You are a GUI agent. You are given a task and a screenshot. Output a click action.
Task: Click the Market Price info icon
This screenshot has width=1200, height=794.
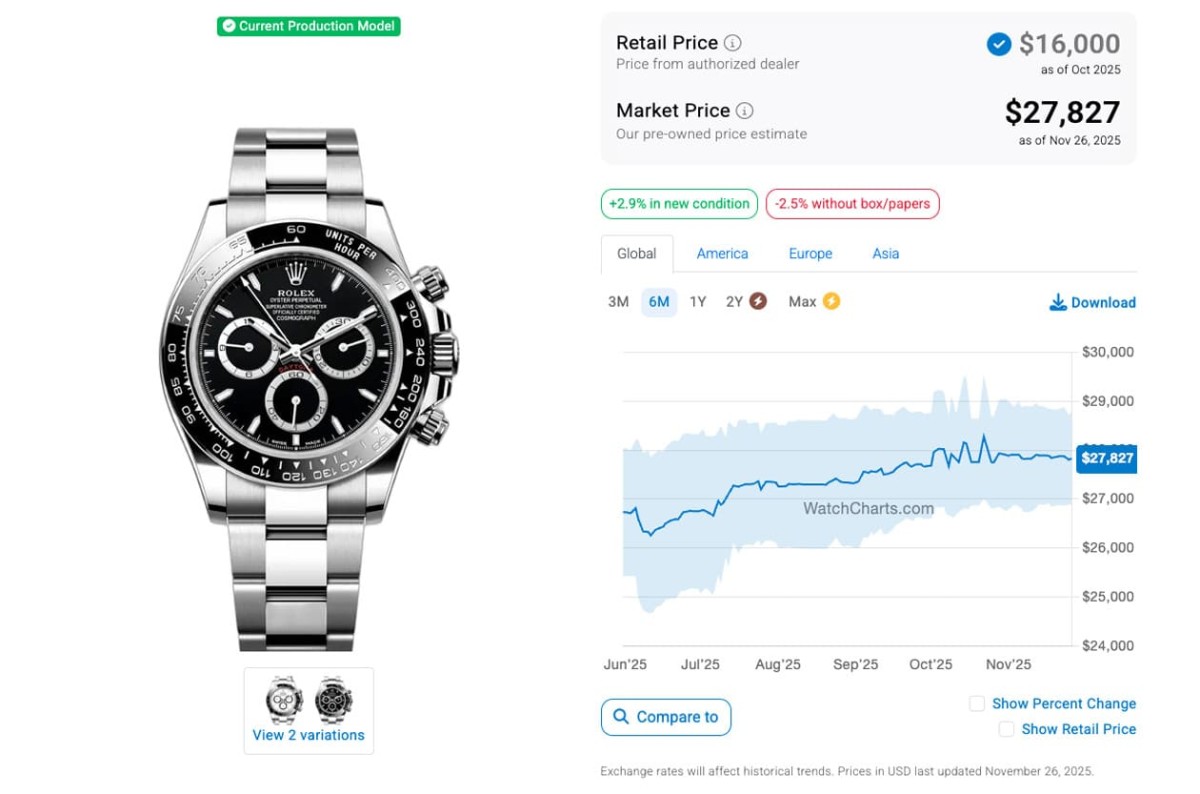pyautogui.click(x=745, y=111)
